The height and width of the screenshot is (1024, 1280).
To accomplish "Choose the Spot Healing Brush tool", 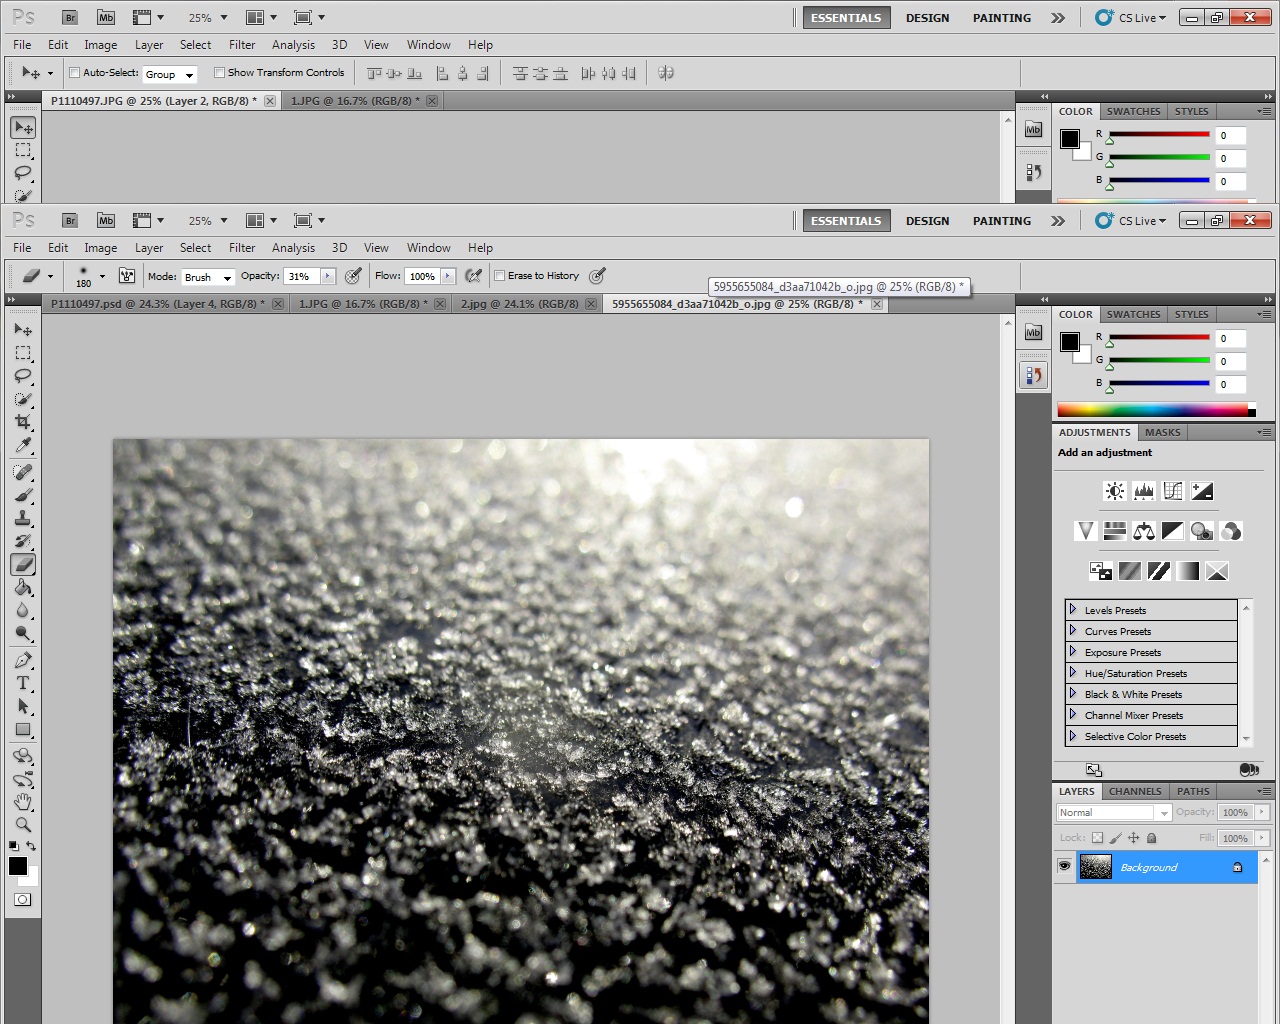I will click(x=23, y=472).
